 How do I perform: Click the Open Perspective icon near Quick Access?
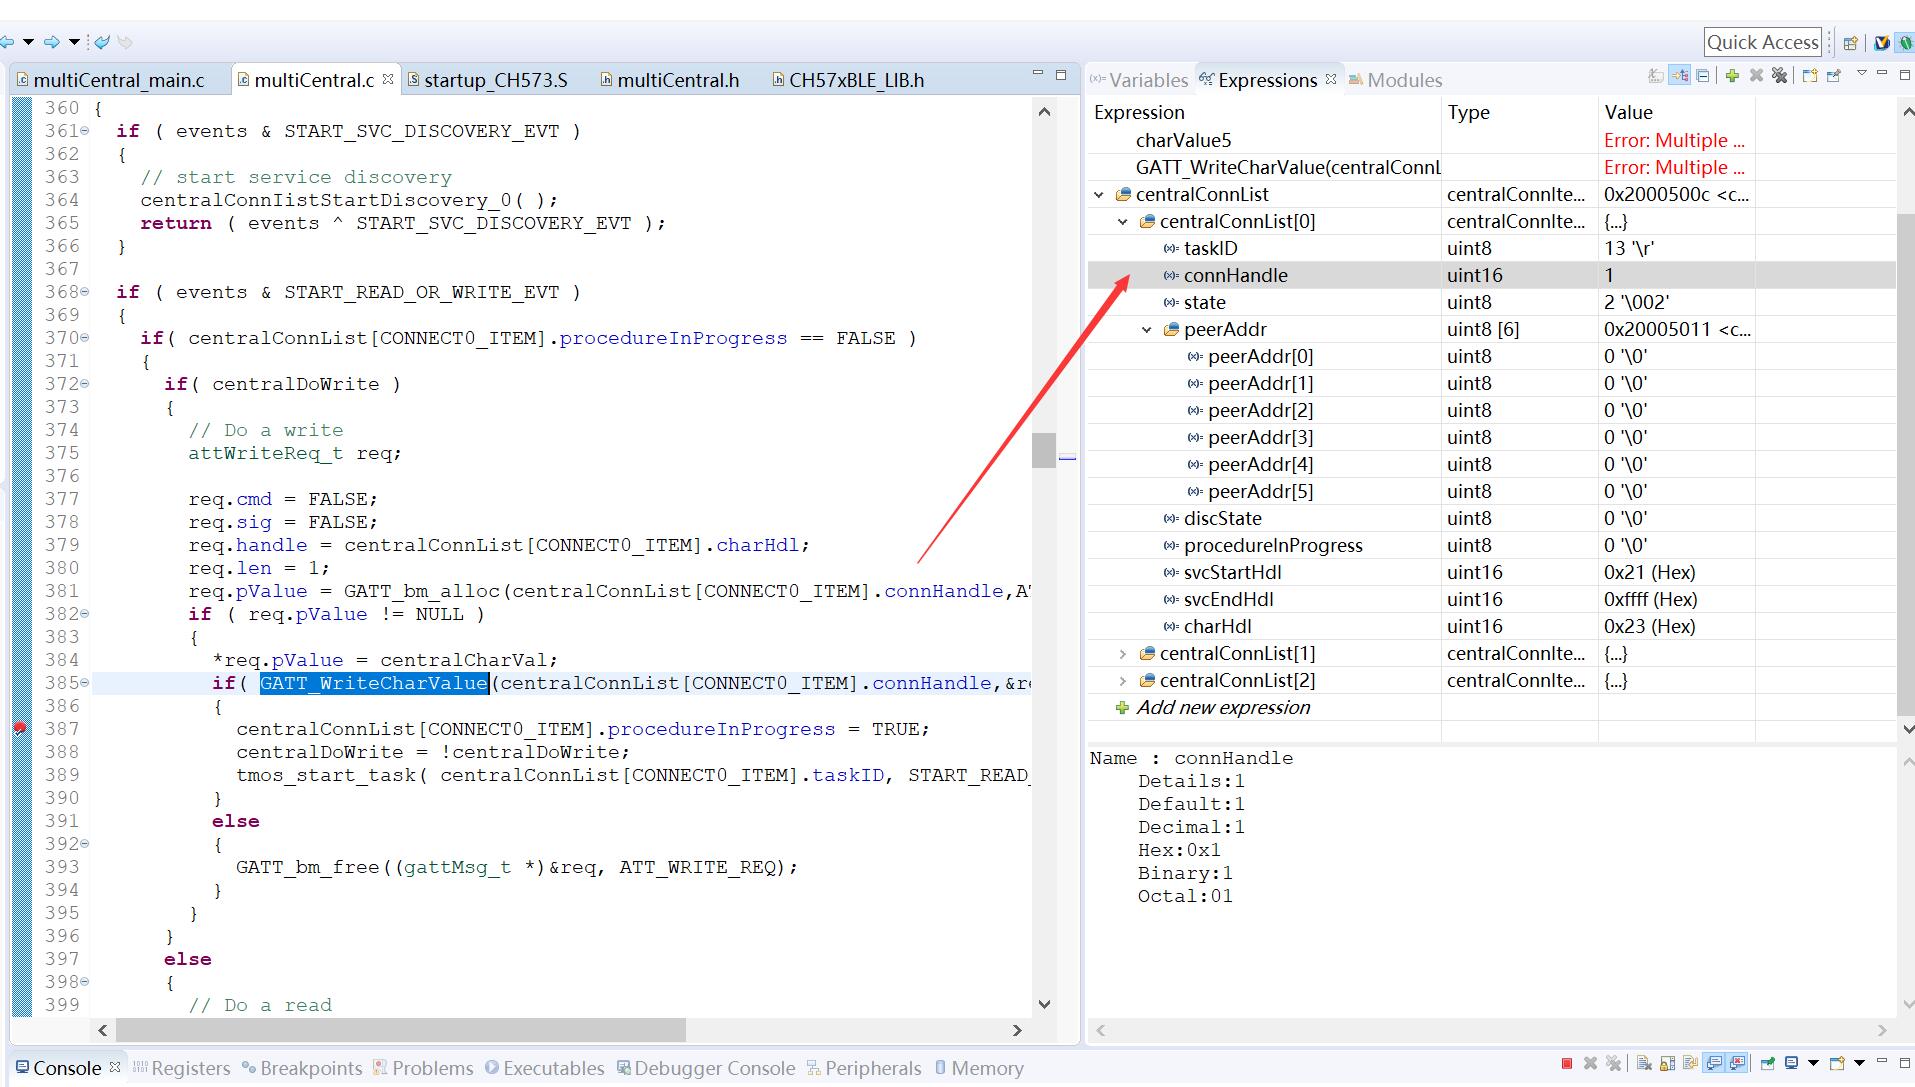pyautogui.click(x=1850, y=43)
